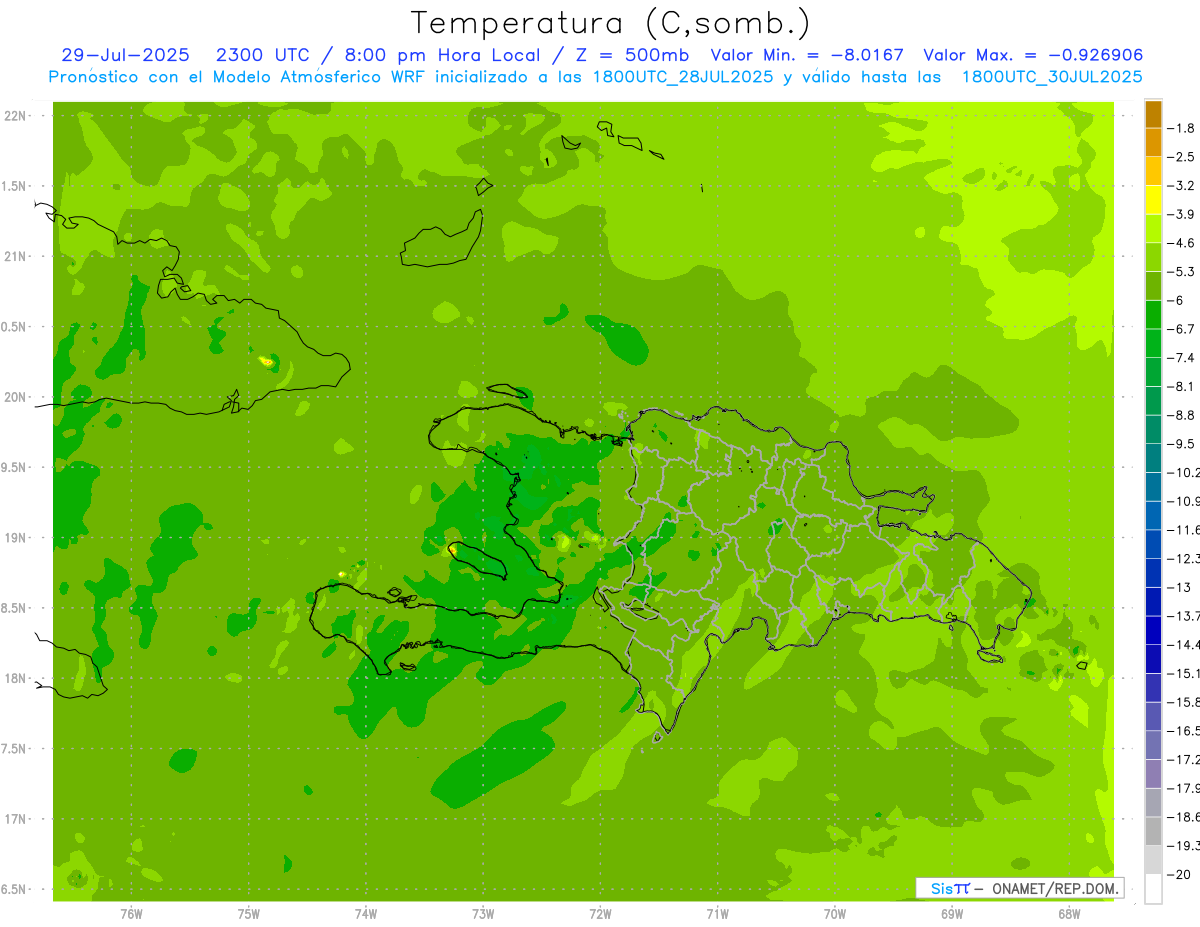Click the "76W" longitude axis label
This screenshot has height=927, width=1200.
tap(131, 913)
